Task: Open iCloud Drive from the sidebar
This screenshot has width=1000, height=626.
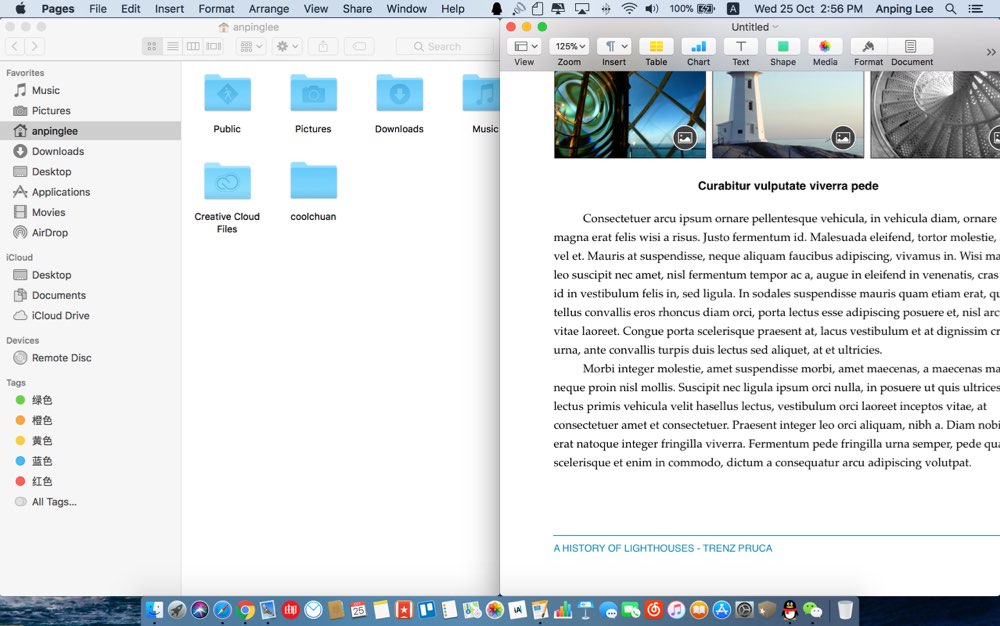Action: click(60, 315)
